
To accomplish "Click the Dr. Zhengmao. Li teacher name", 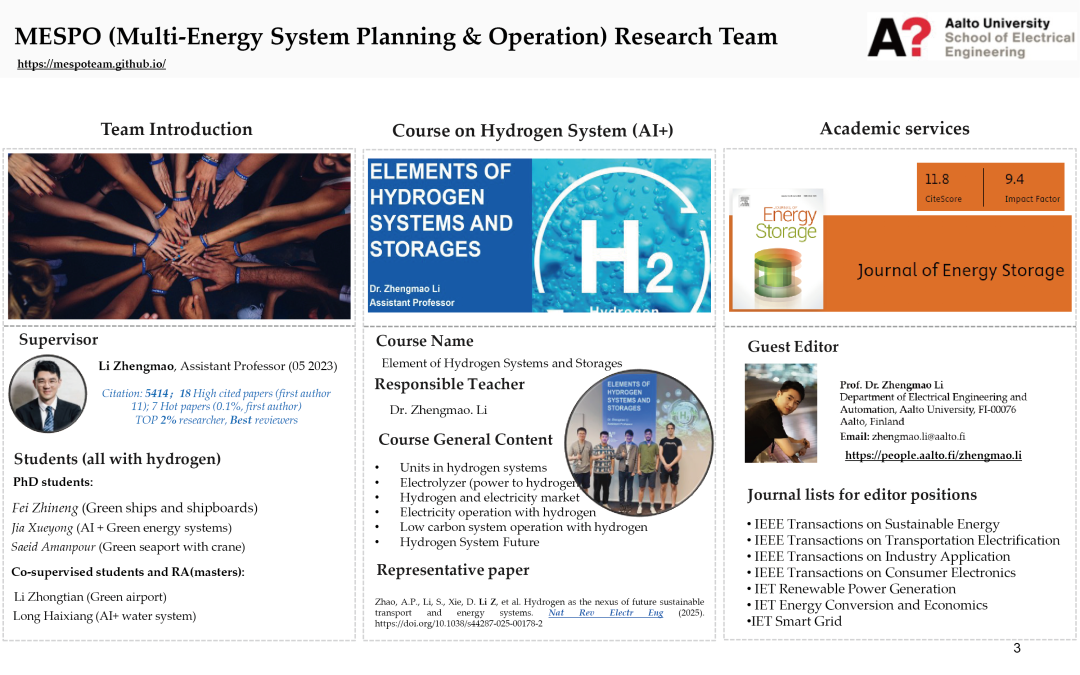I will tap(438, 411).
